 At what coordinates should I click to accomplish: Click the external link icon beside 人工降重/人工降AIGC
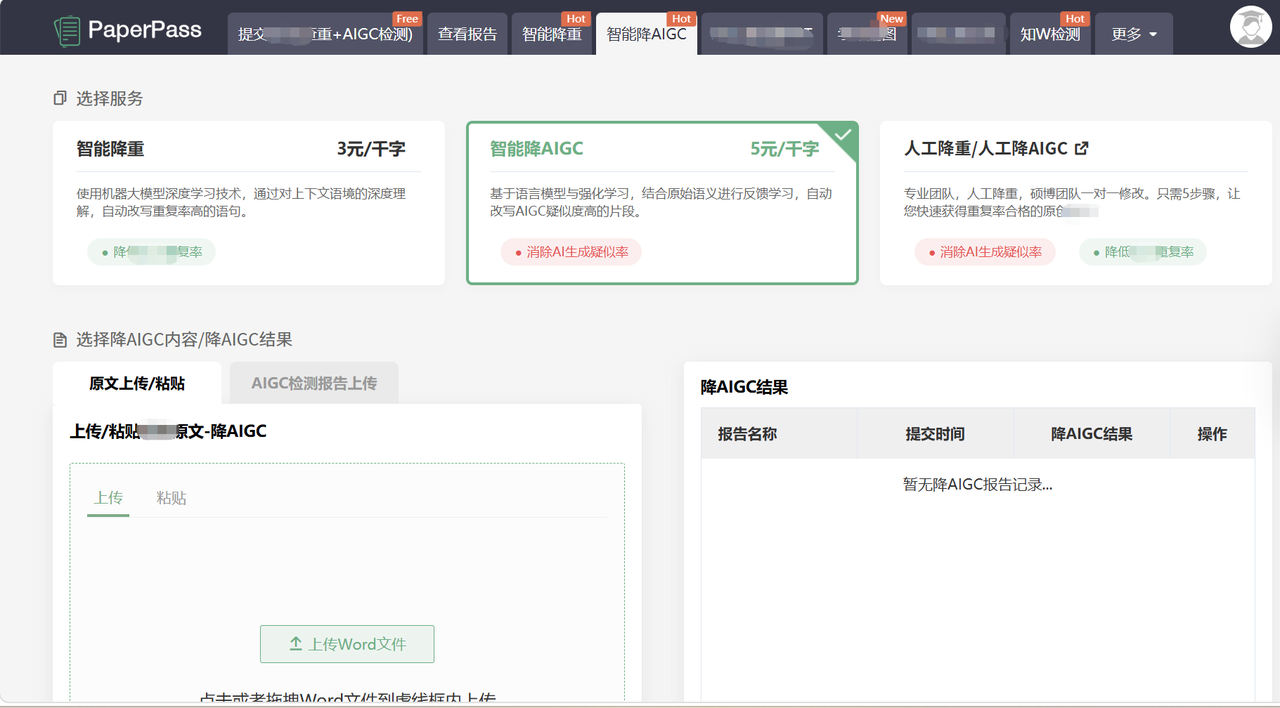1081,148
